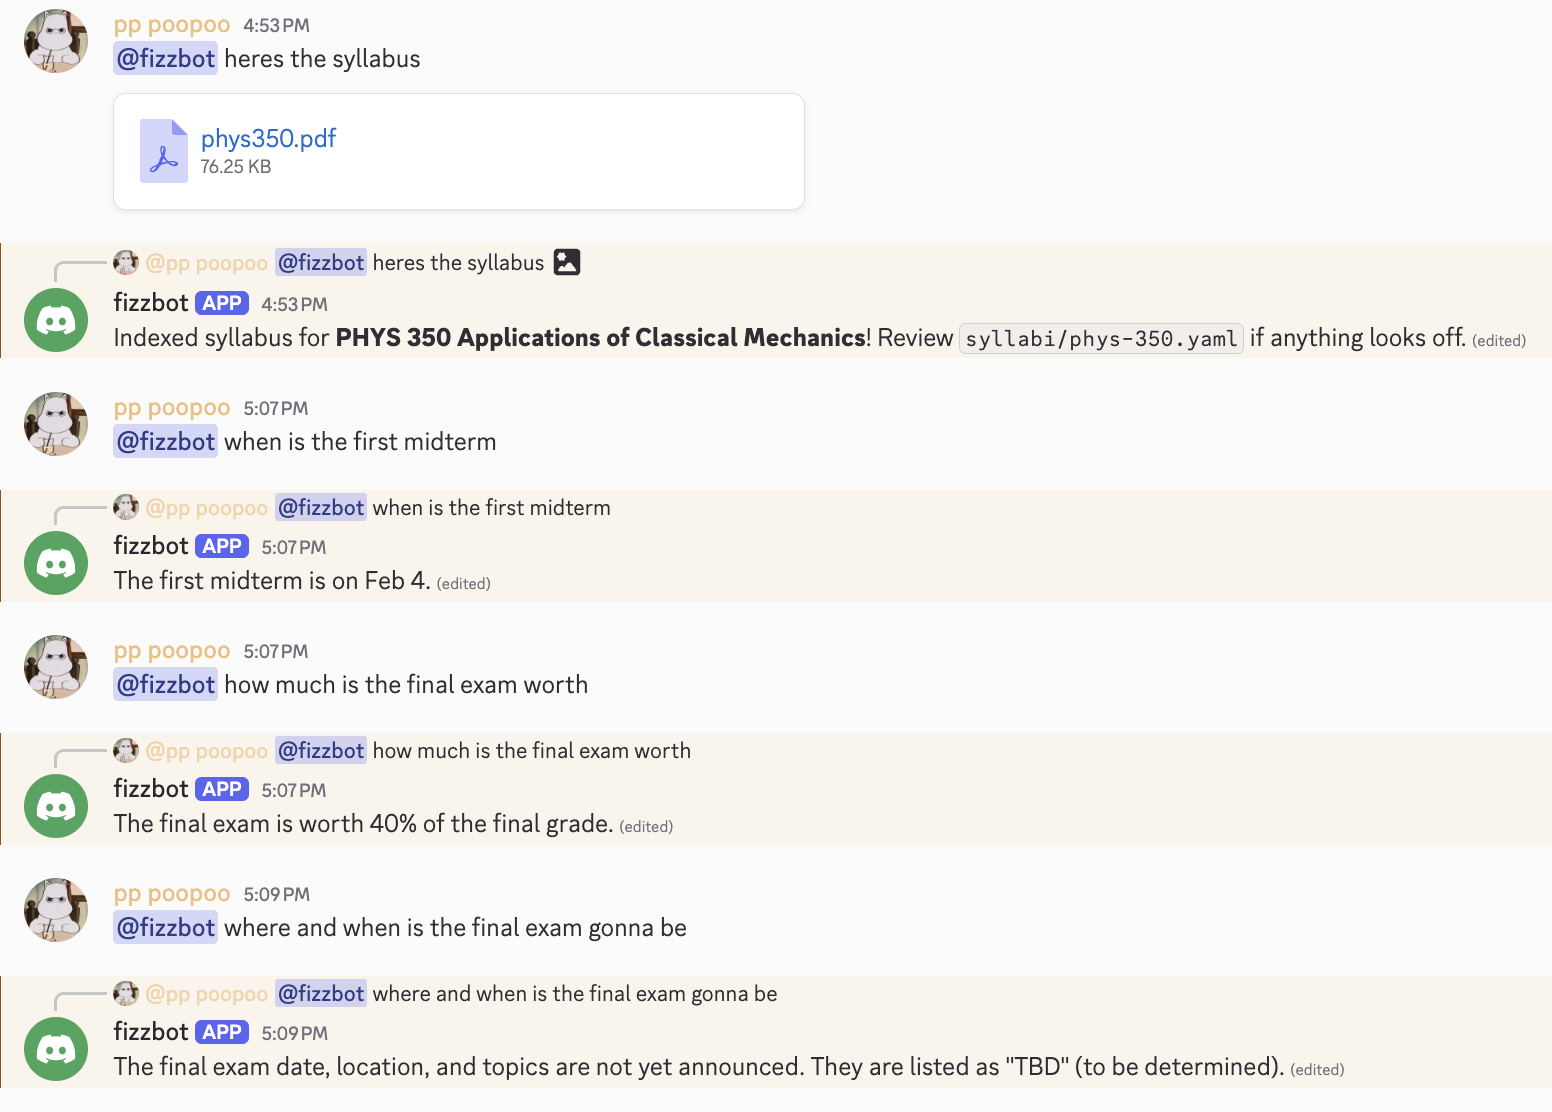Click fizzbot's avatar on the "Indexed syllabus" message

pos(56,320)
